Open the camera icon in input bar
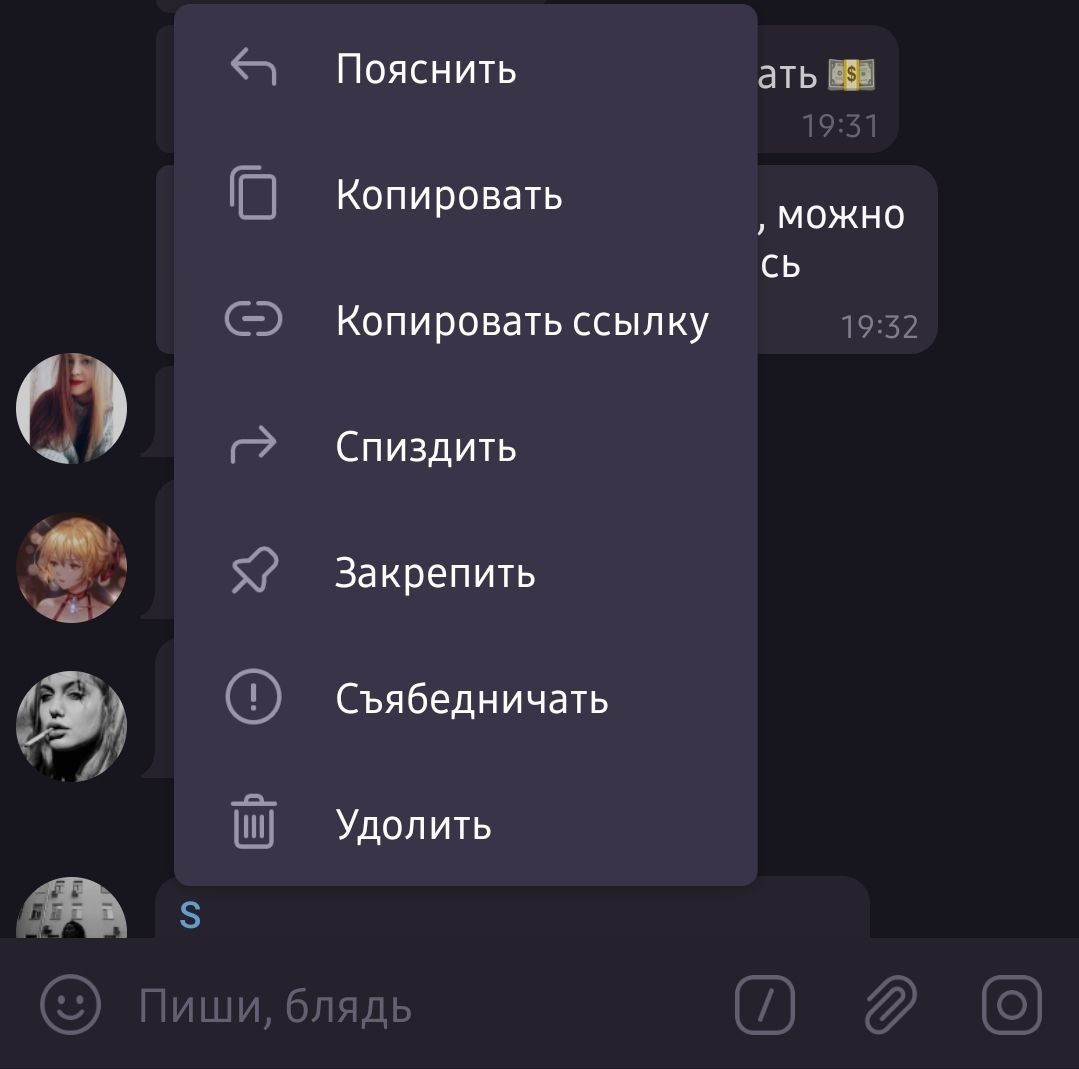This screenshot has width=1079, height=1069. pos(1012,1004)
